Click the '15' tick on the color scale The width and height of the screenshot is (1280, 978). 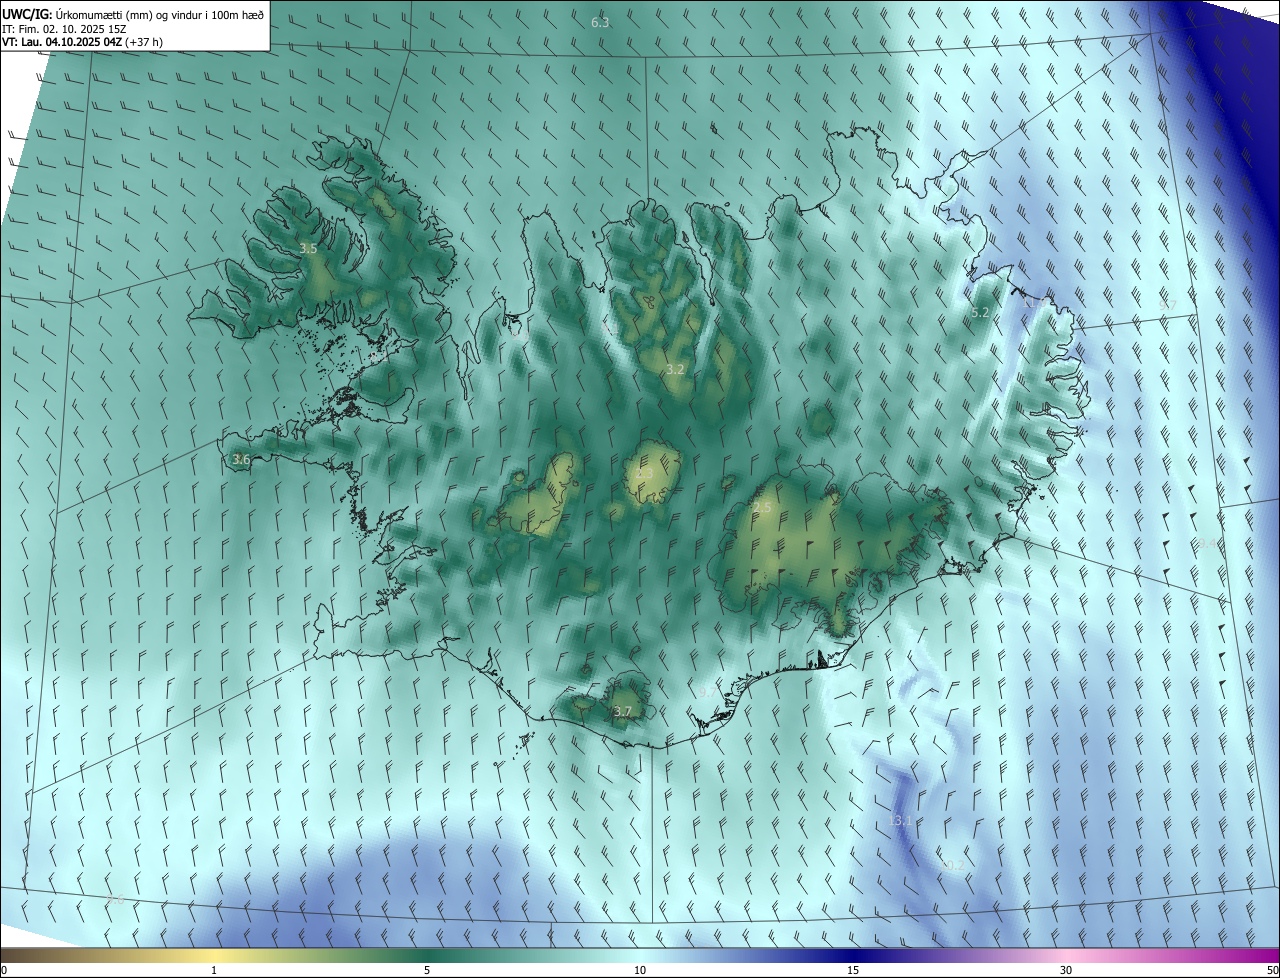853,970
